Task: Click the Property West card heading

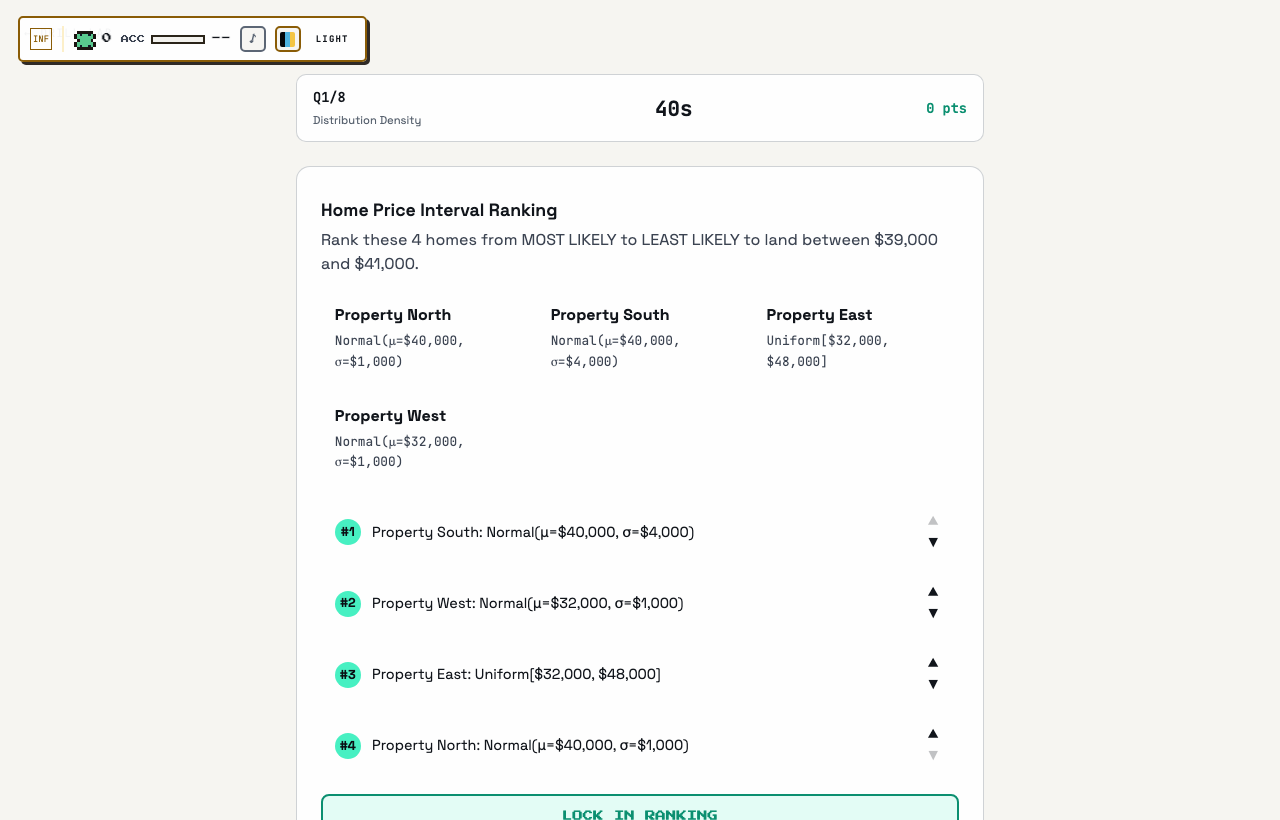Action: tap(390, 416)
